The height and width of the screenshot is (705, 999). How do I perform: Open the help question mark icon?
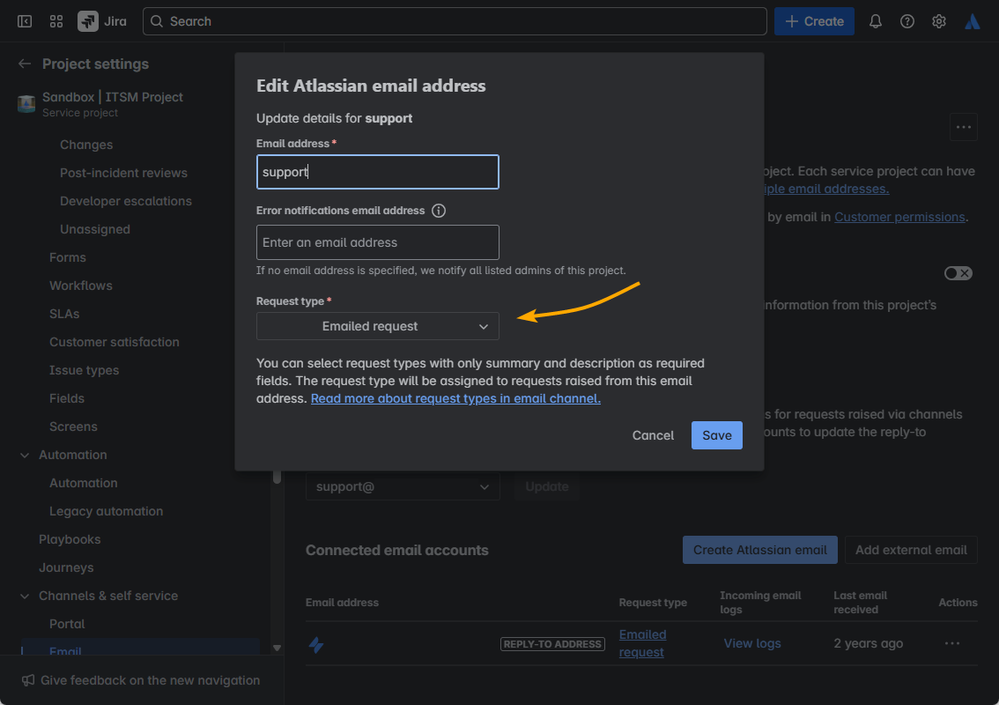coord(907,21)
